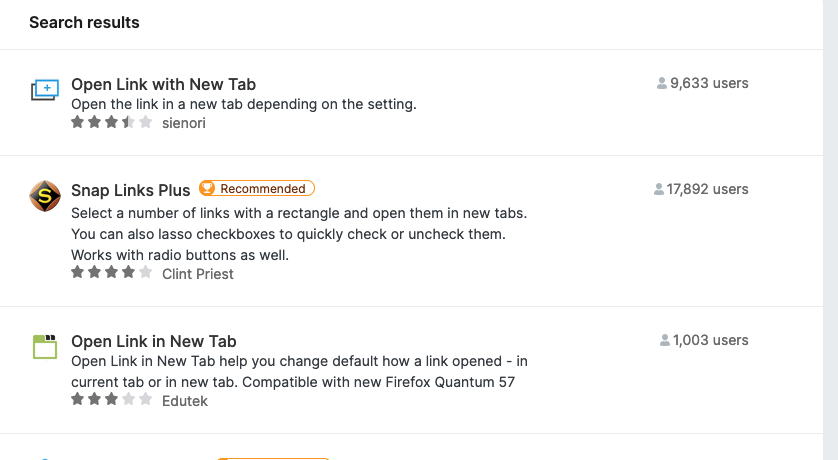This screenshot has width=838, height=460.
Task: Open the "Open Link with New Tab" title link
Action: coord(163,85)
